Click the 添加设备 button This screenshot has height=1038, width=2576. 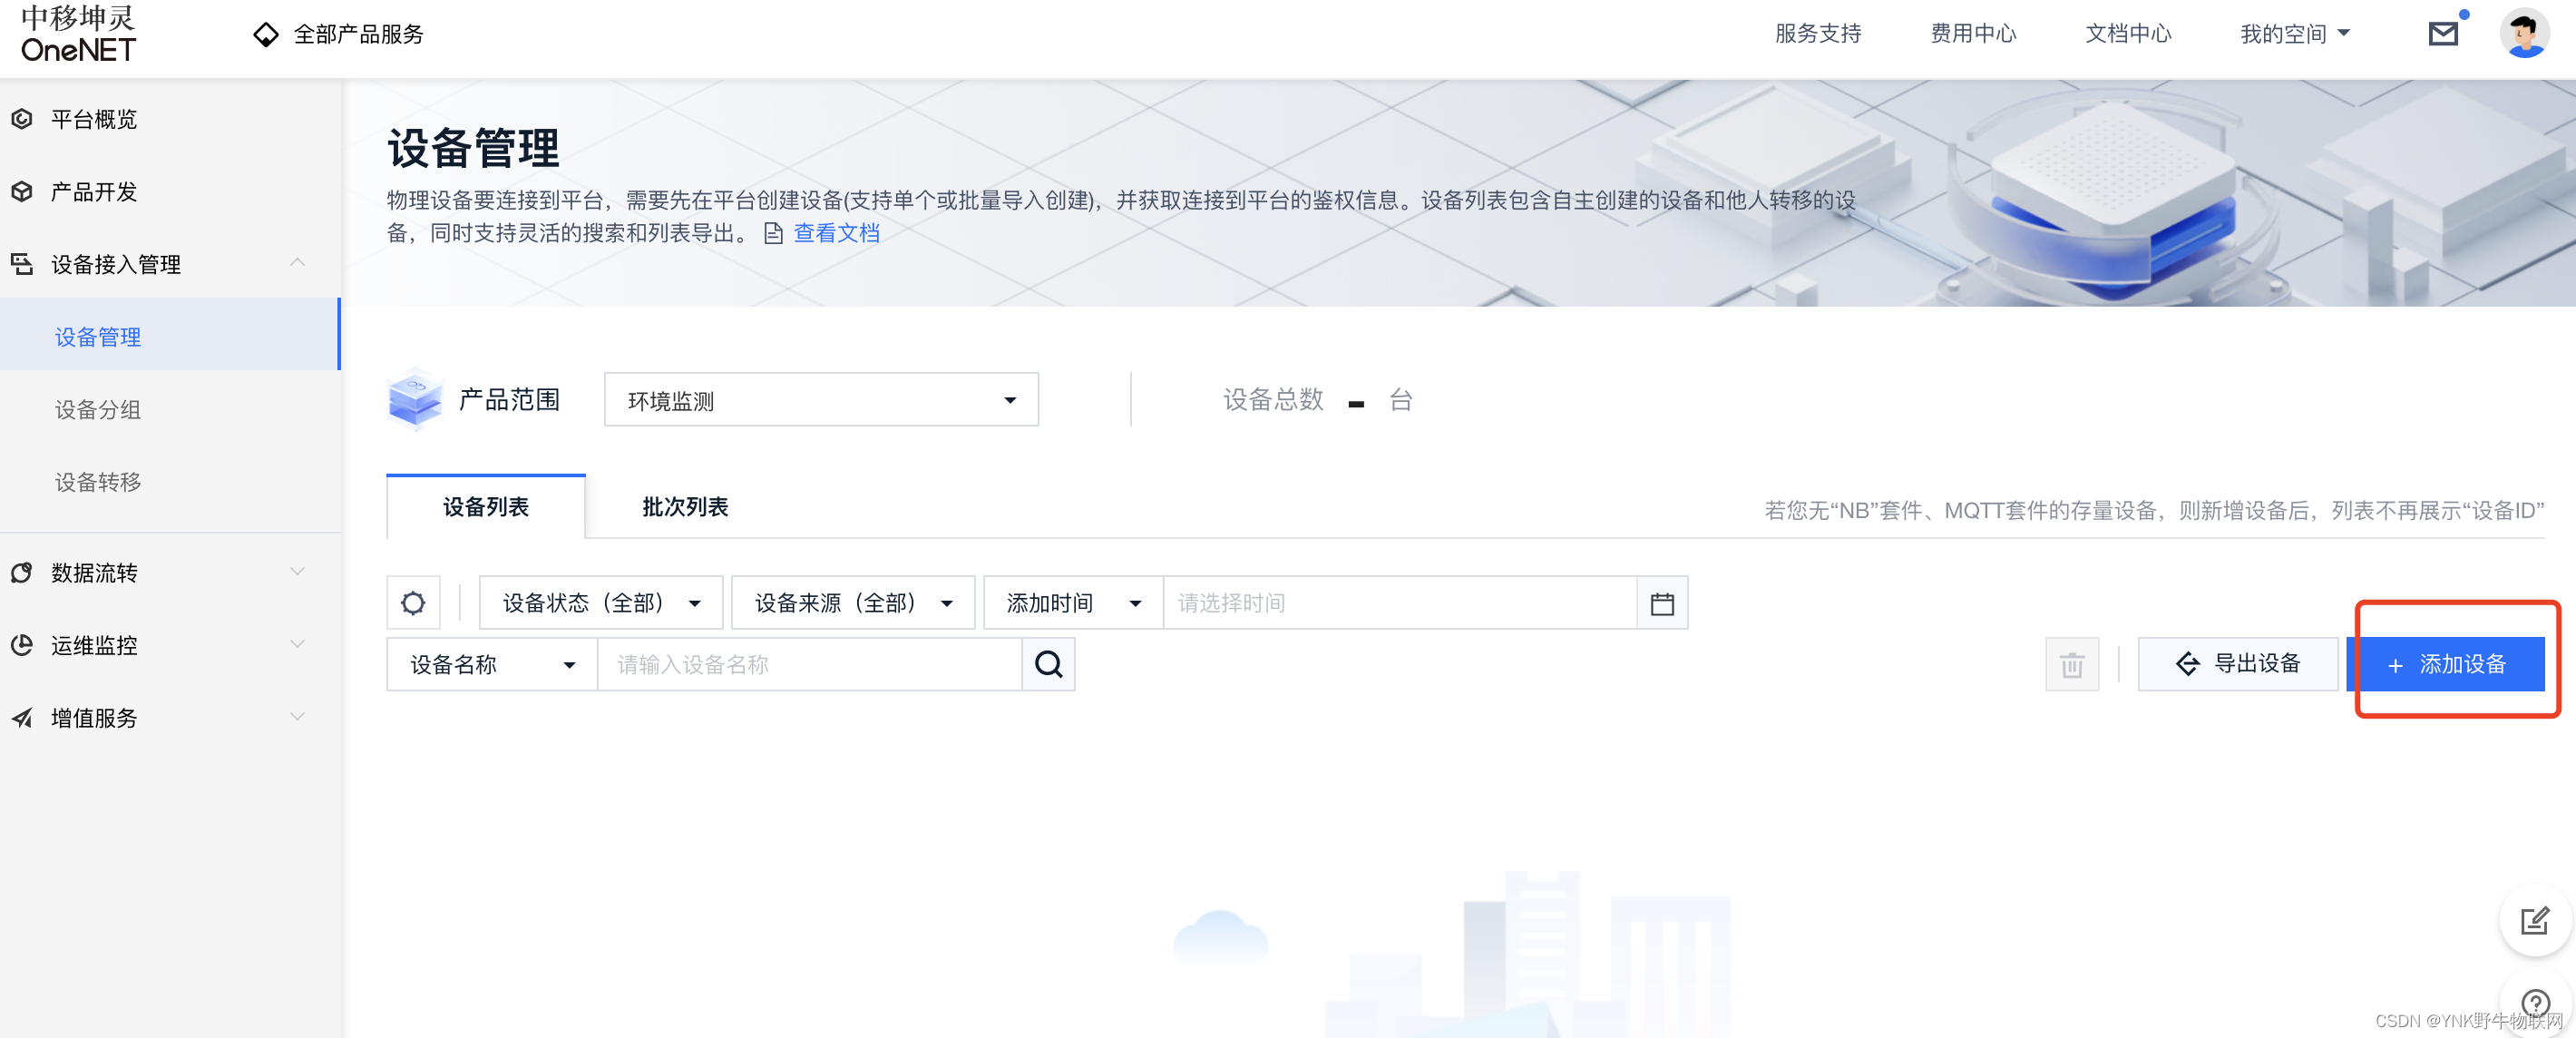[2445, 664]
